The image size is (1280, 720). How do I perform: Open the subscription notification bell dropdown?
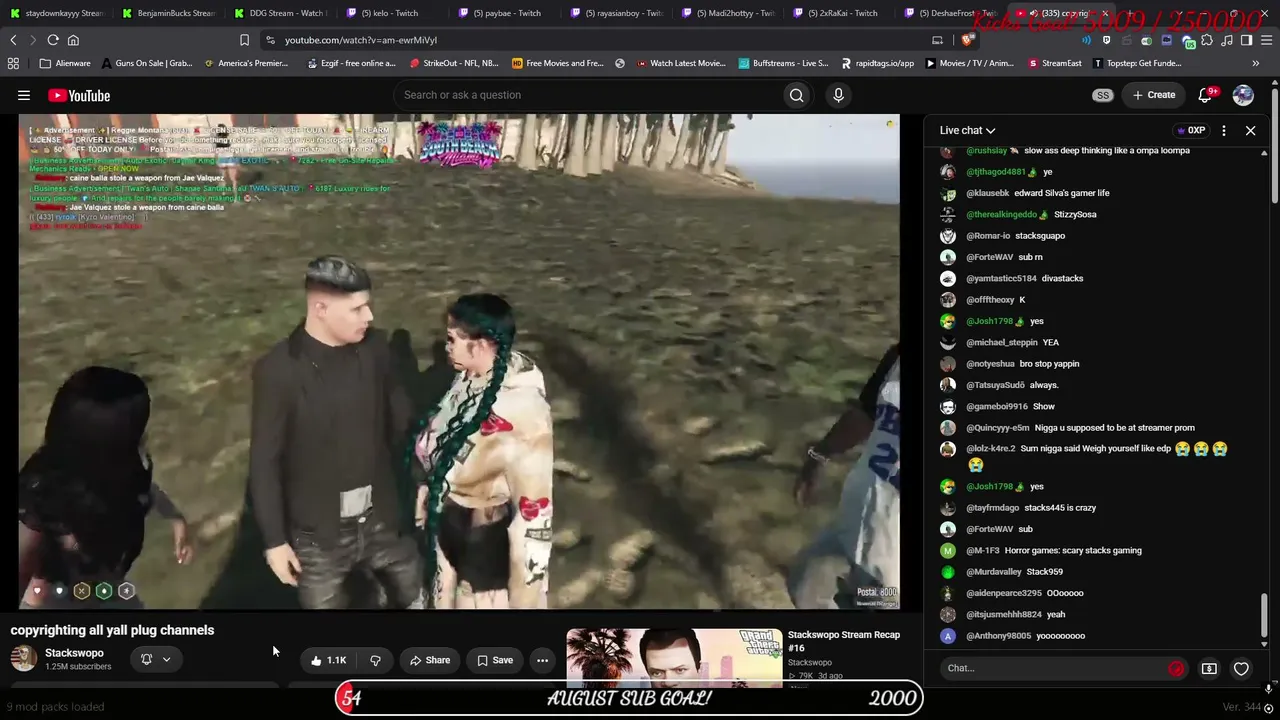(x=155, y=659)
